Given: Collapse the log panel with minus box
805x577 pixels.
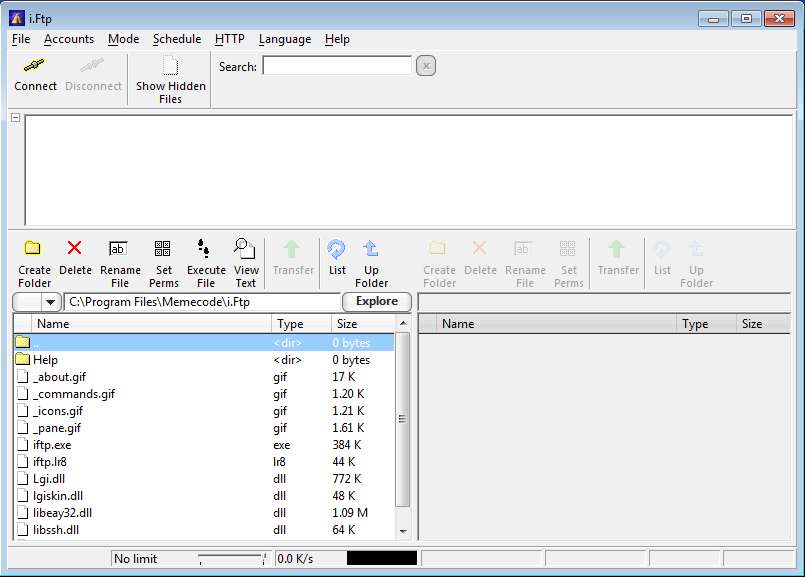Looking at the screenshot, I should pos(16,118).
